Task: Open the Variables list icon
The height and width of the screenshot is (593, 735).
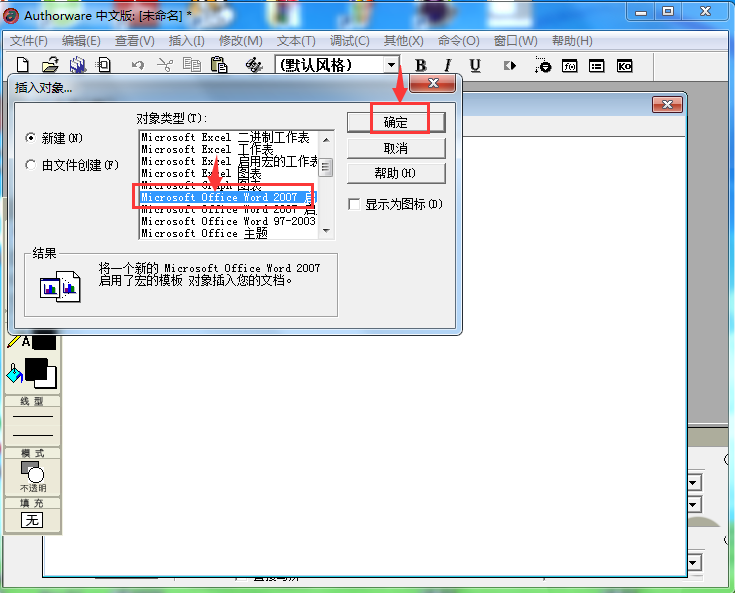Action: 596,66
